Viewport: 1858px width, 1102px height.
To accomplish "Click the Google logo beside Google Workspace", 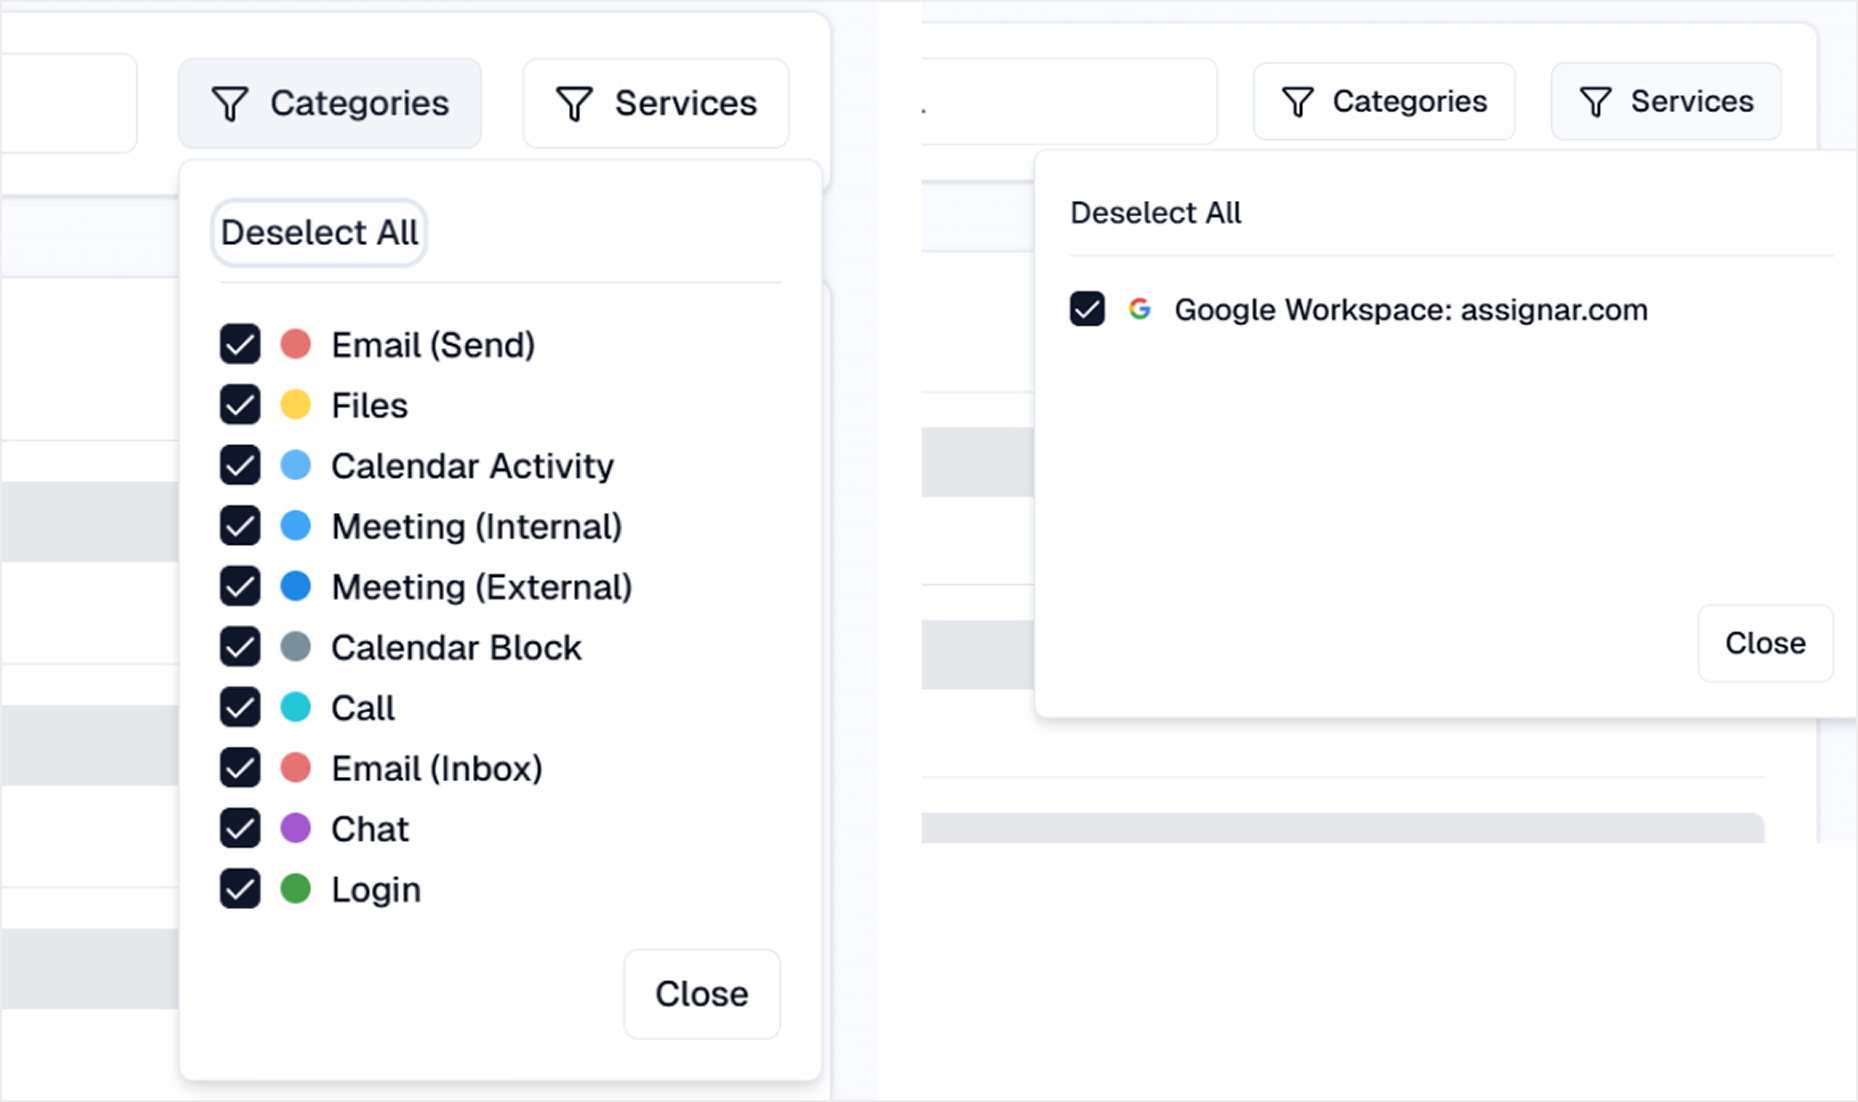I will coord(1139,309).
